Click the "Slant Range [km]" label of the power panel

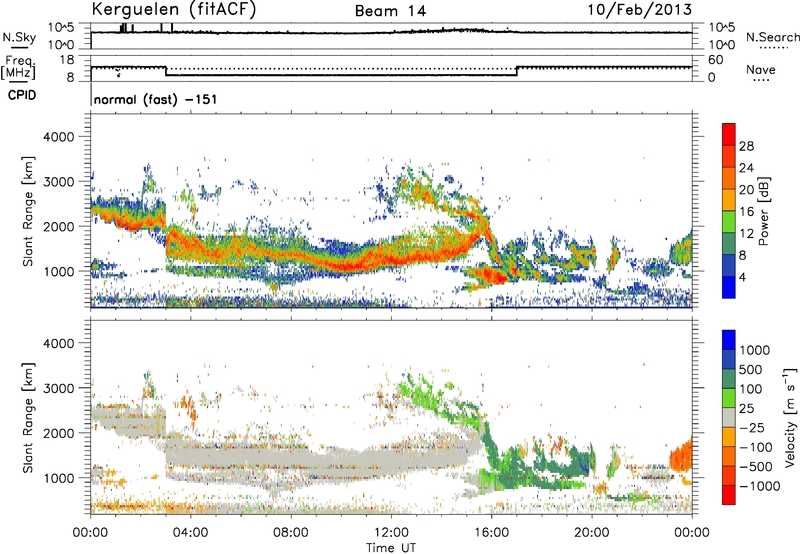pos(28,211)
